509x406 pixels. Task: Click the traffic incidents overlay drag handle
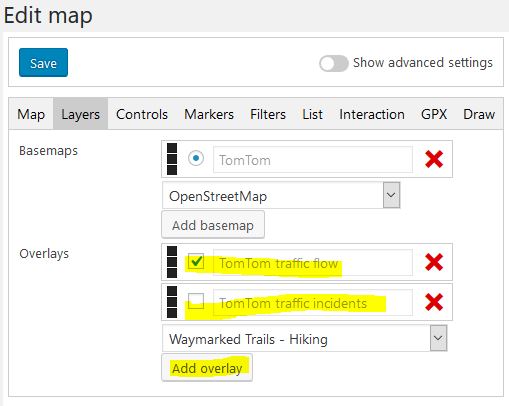[172, 302]
